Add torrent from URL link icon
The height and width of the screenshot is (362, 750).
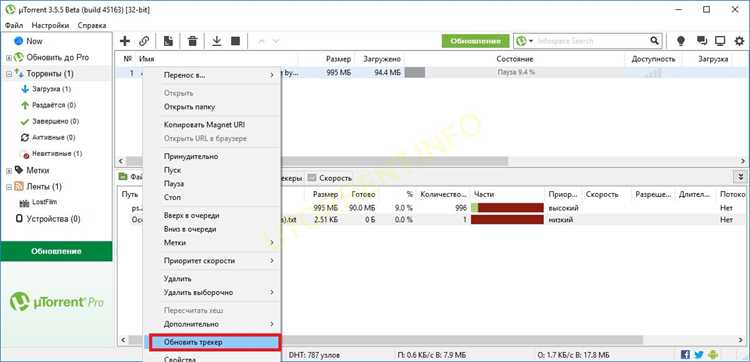point(144,41)
